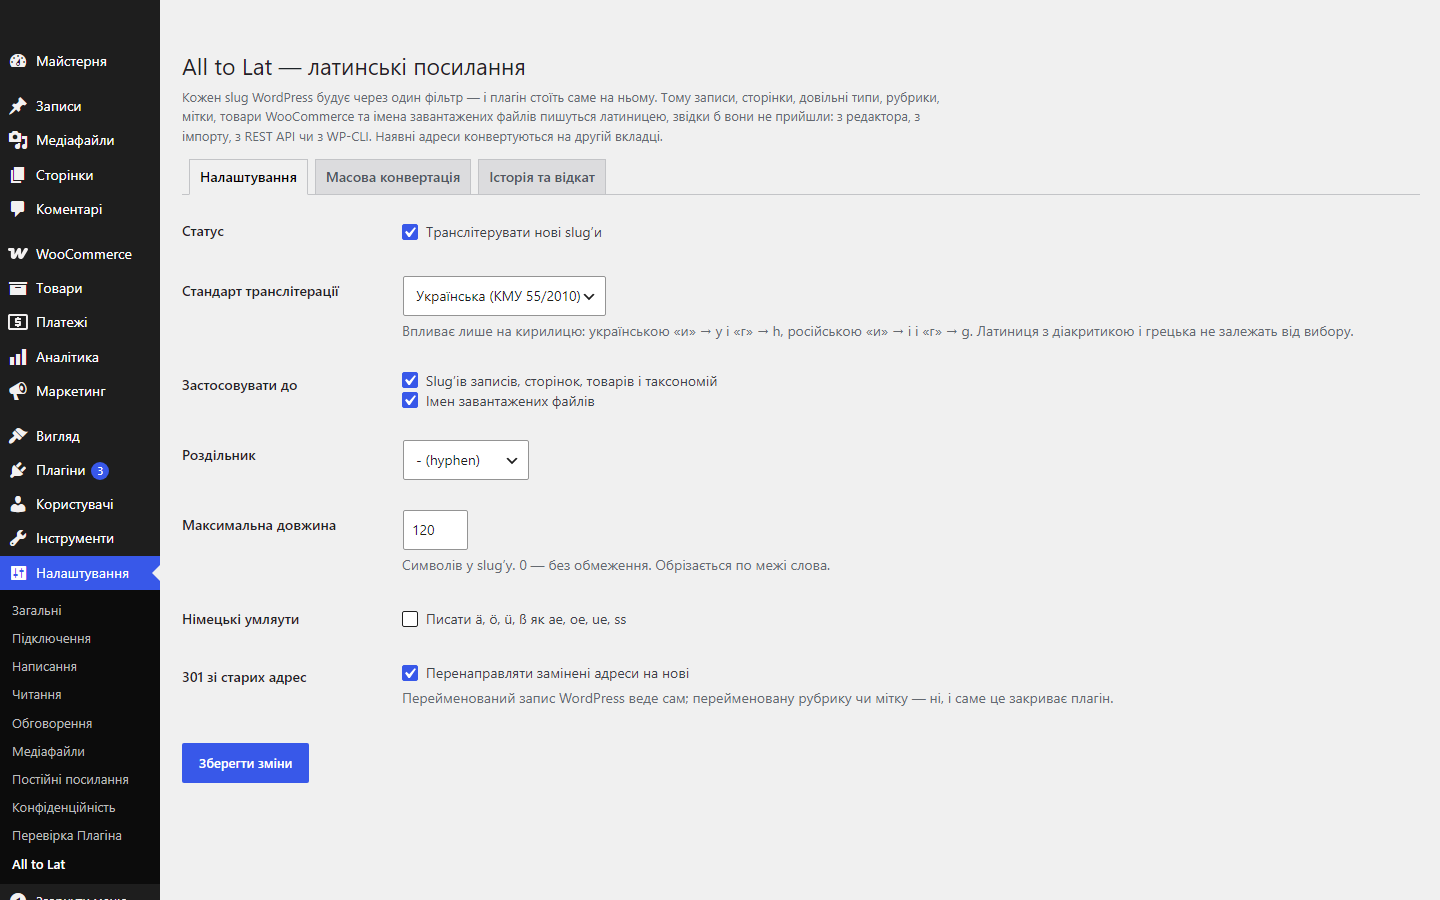
Task: Click the page heading All to Lat
Action: pos(354,67)
